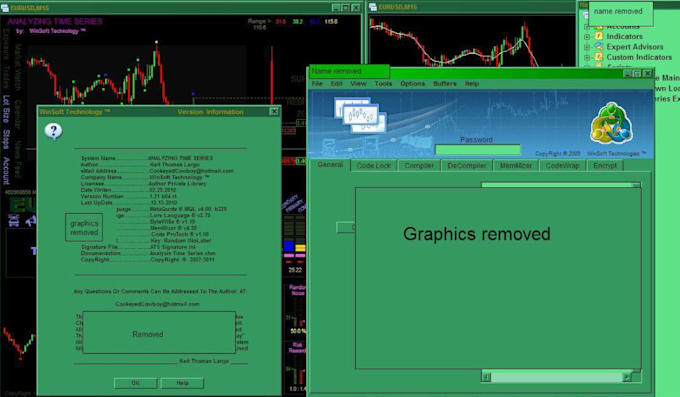The image size is (680, 397).
Task: Click the Range label on the left chart
Action: coord(259,21)
